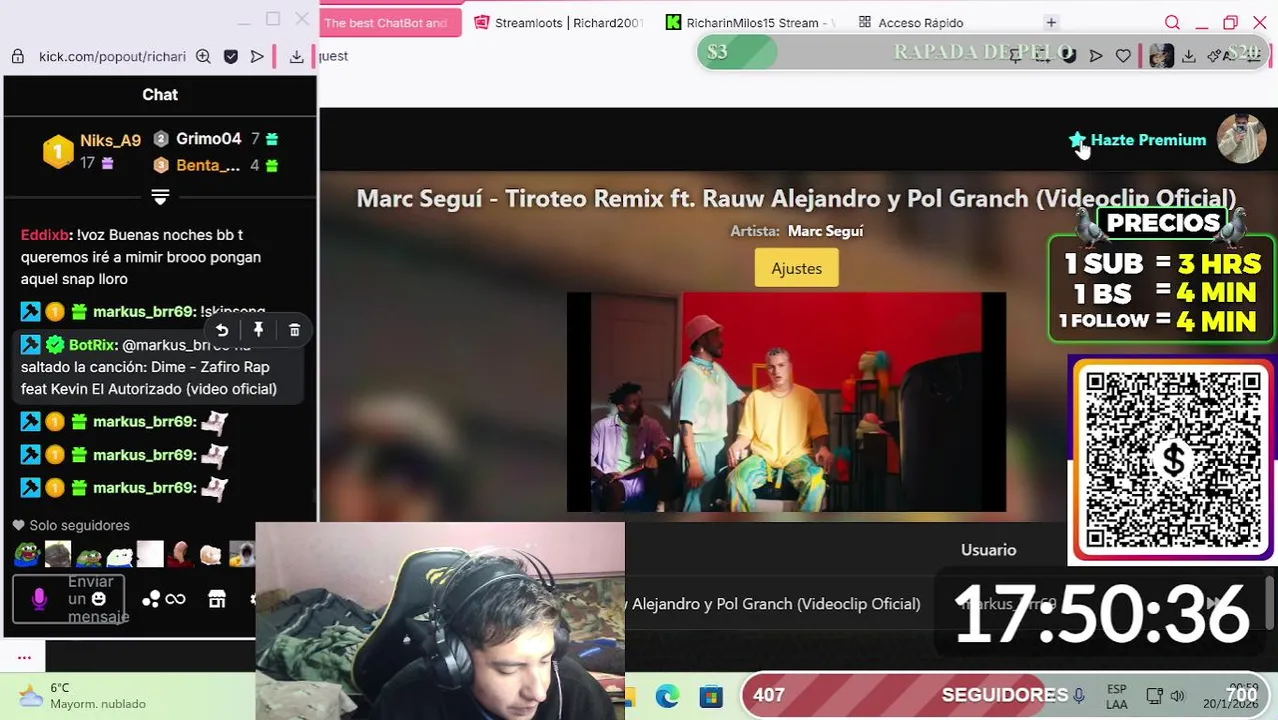Click the donation QR code
This screenshot has height=720, width=1278.
coord(1172,460)
